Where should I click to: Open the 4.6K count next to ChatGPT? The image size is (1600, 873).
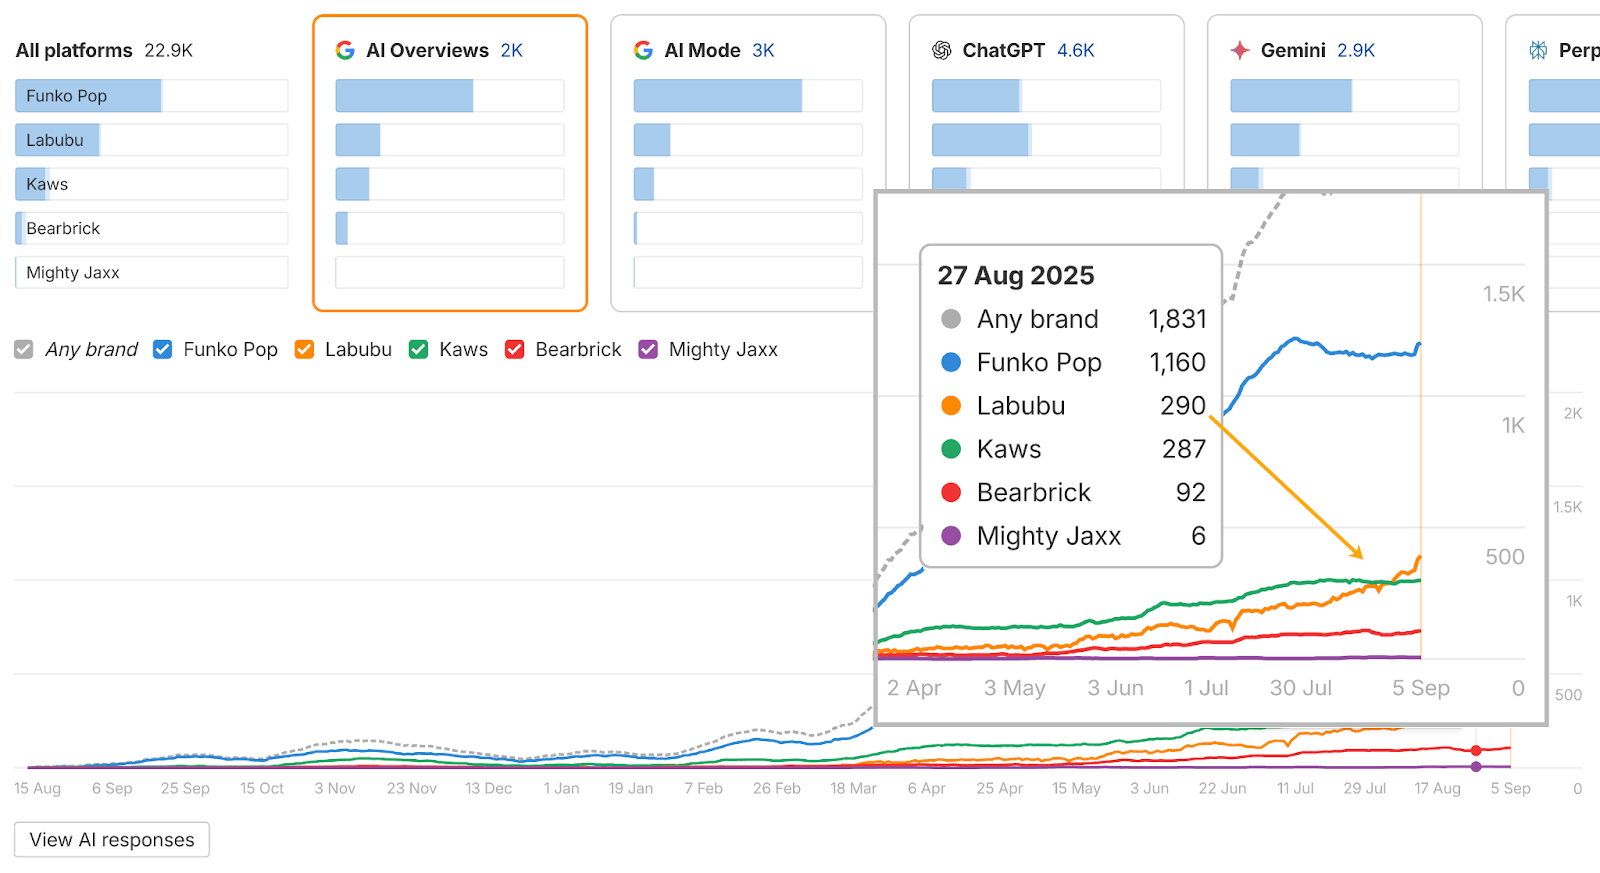(1075, 50)
